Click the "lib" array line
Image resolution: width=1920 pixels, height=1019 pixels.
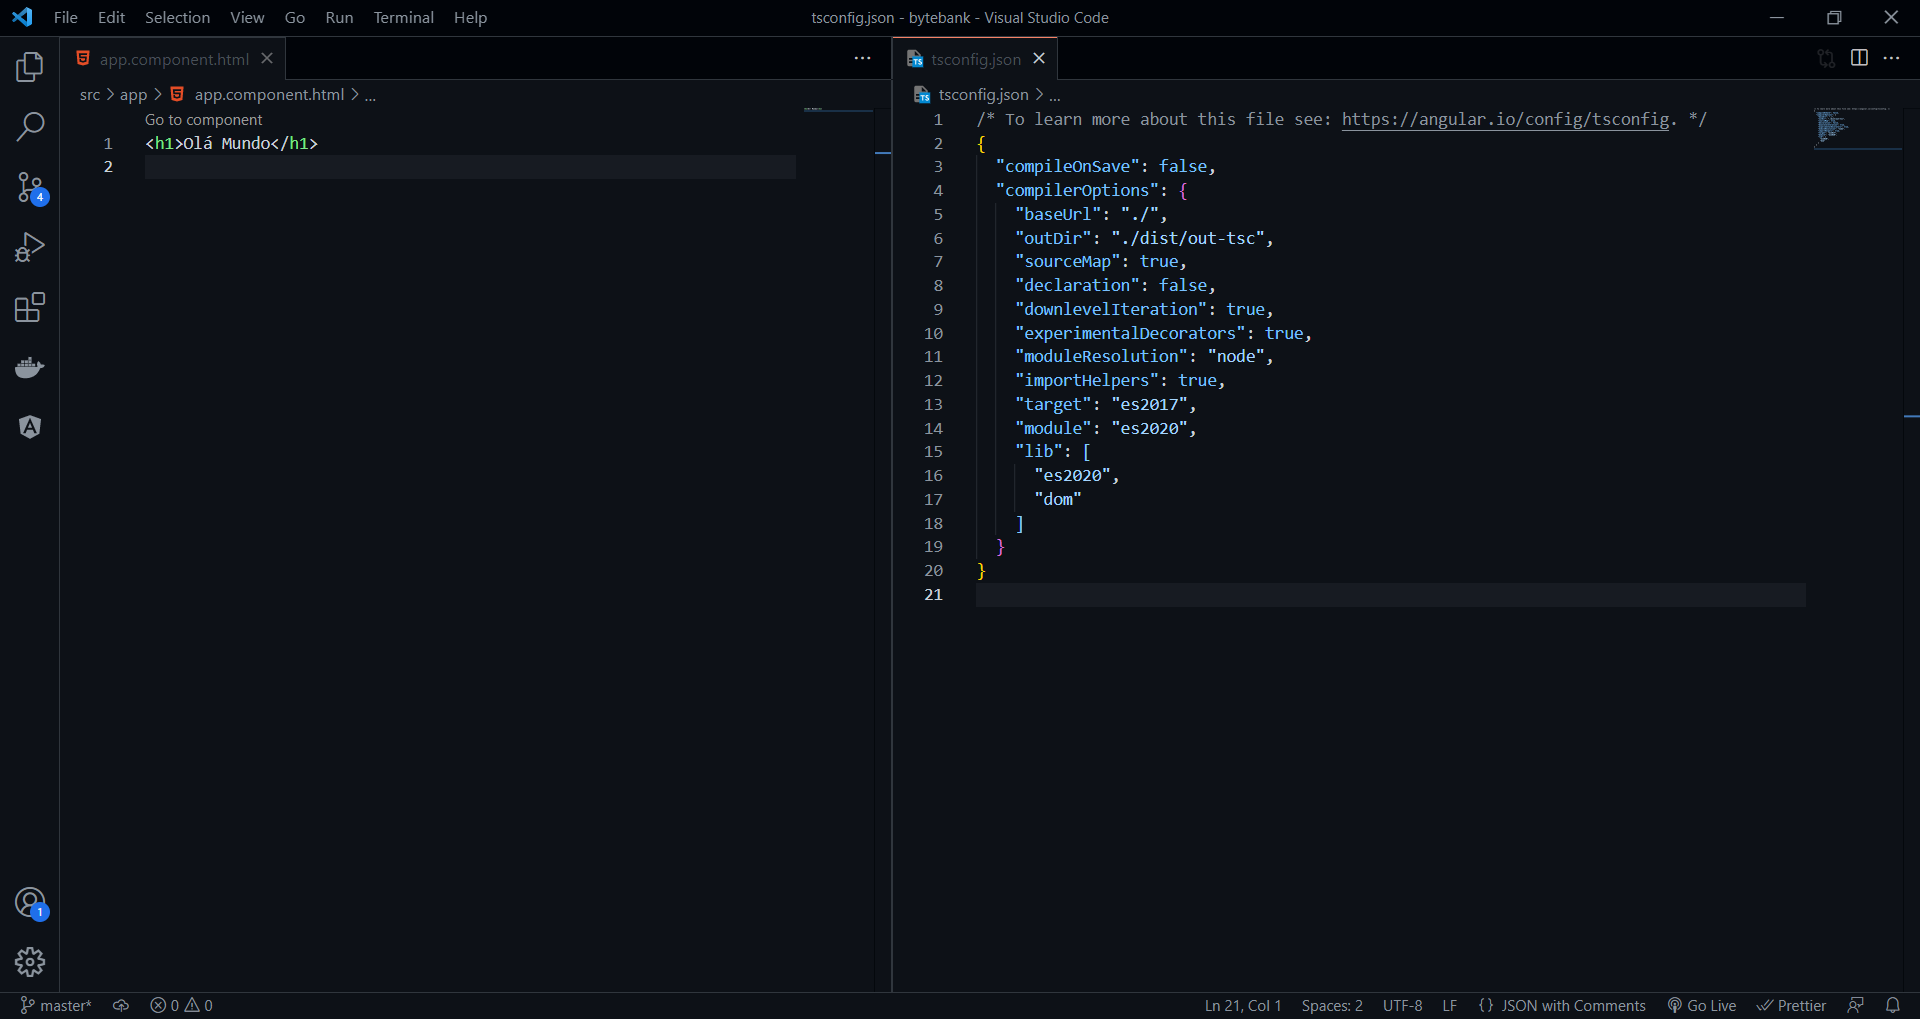click(x=1052, y=451)
